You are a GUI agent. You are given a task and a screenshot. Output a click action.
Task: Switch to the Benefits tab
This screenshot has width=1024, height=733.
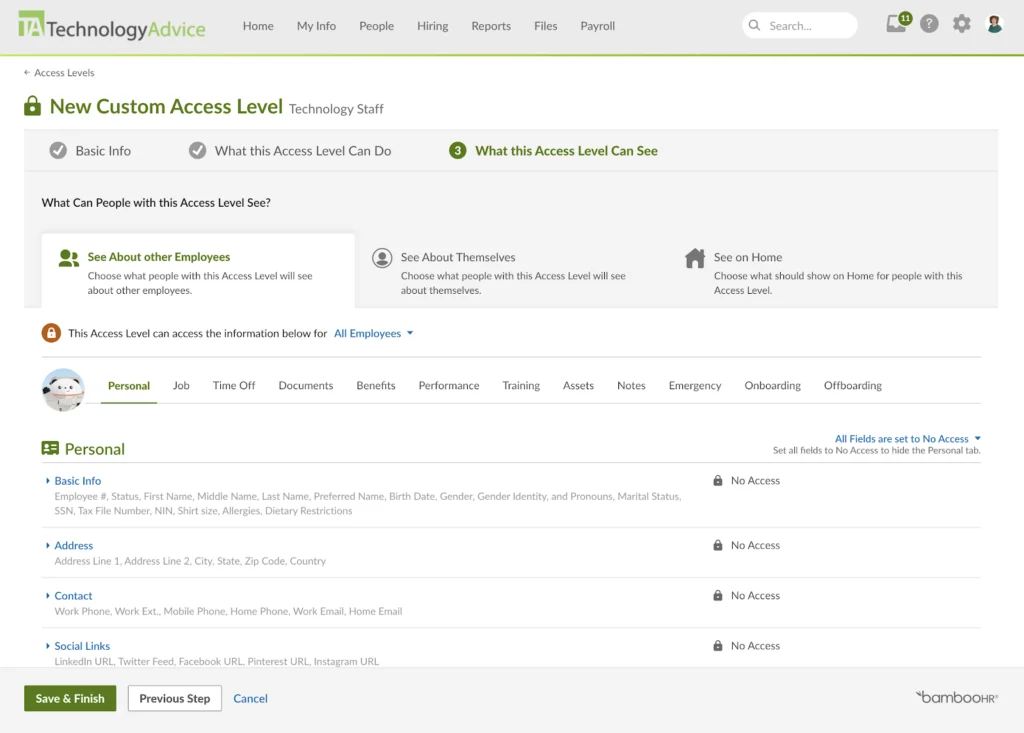pyautogui.click(x=376, y=385)
